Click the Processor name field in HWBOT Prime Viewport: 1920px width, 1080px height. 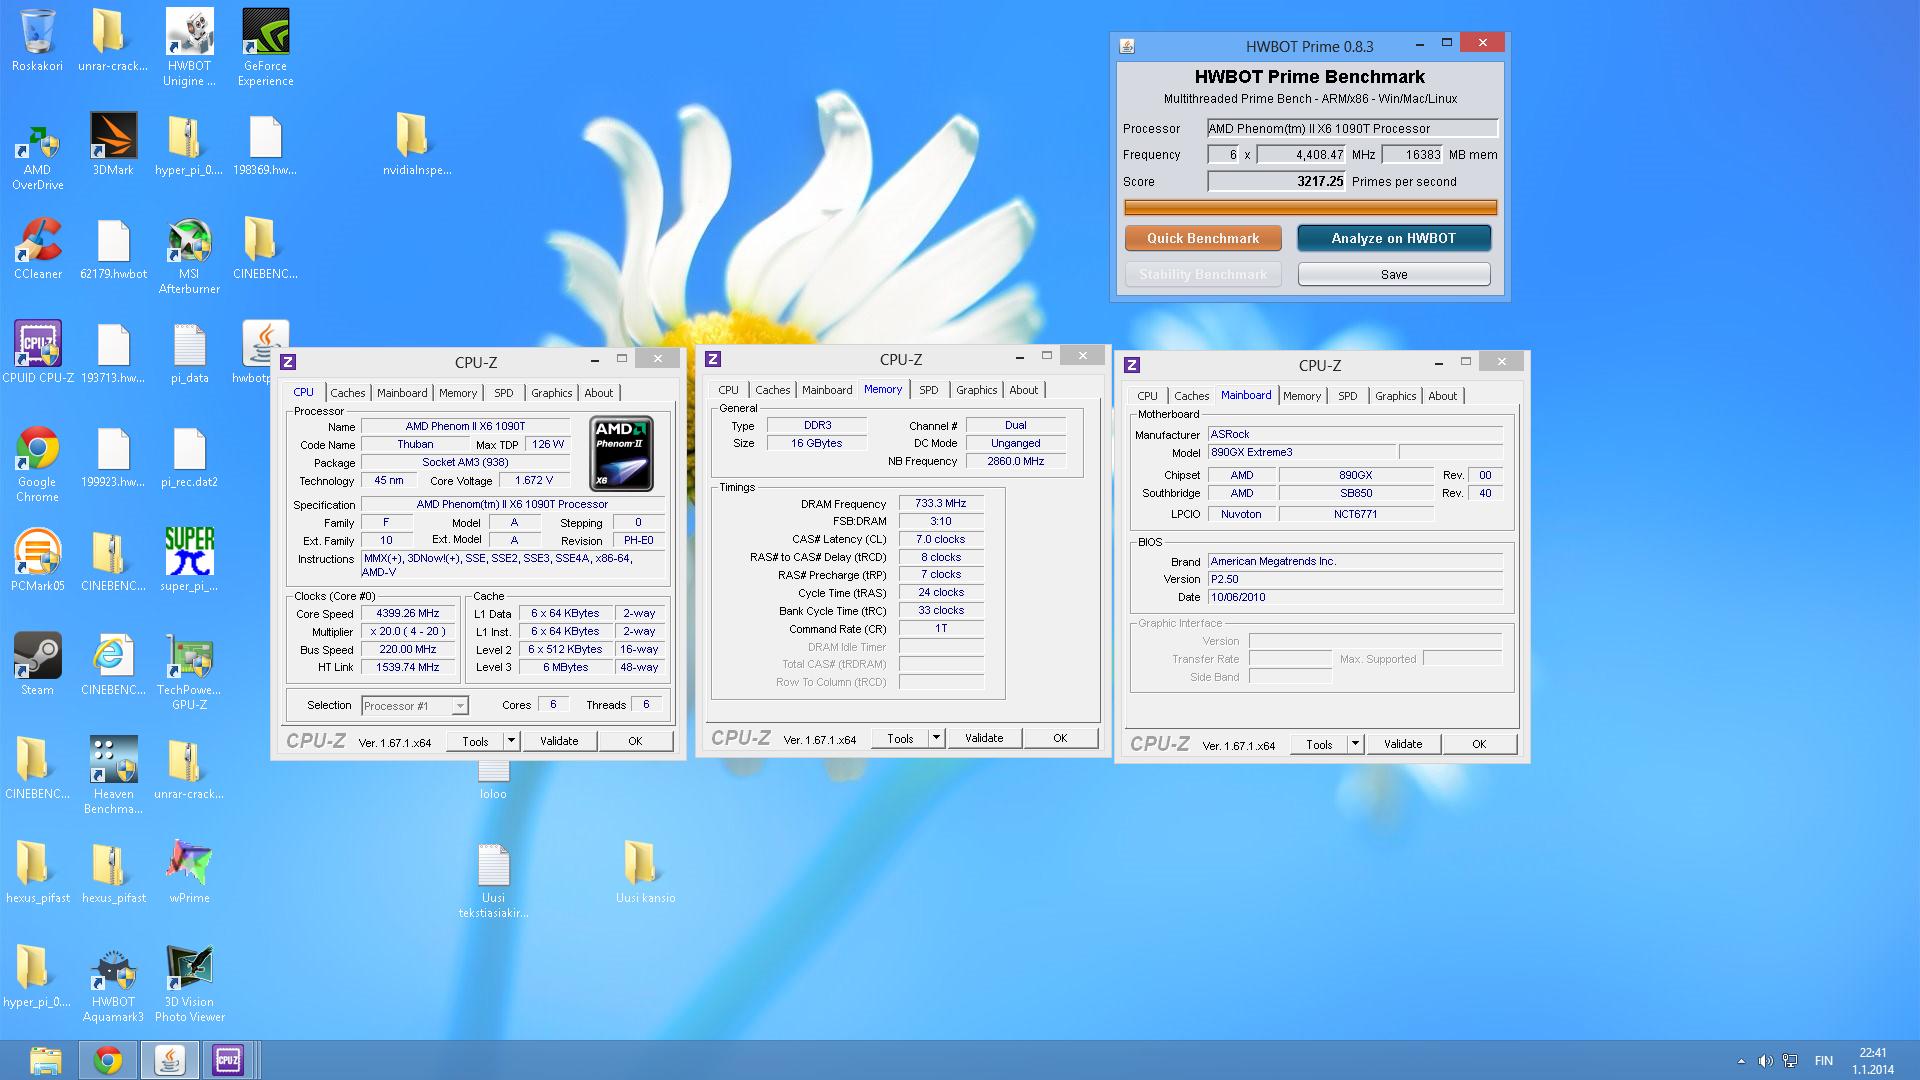[1352, 128]
